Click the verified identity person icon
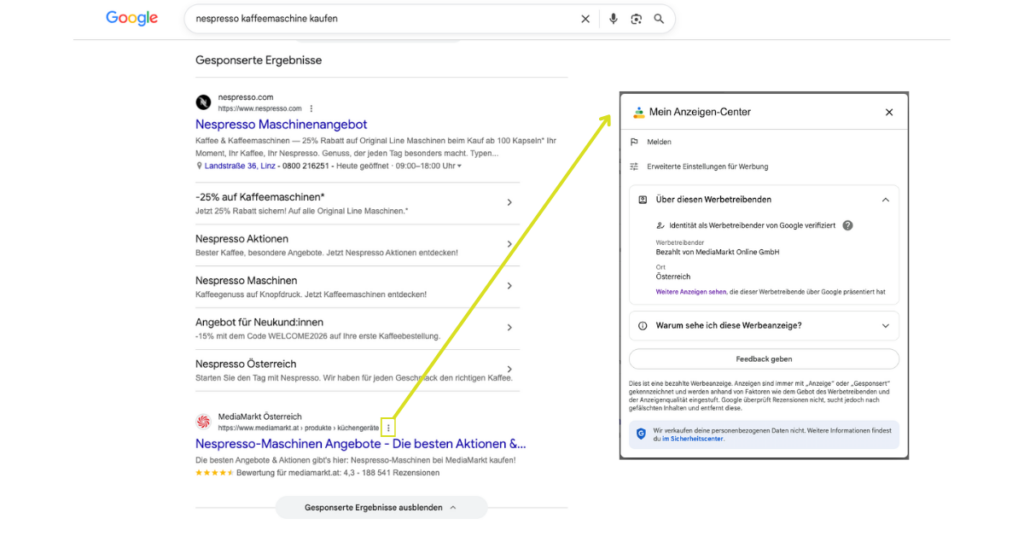1024x536 pixels. click(x=660, y=225)
